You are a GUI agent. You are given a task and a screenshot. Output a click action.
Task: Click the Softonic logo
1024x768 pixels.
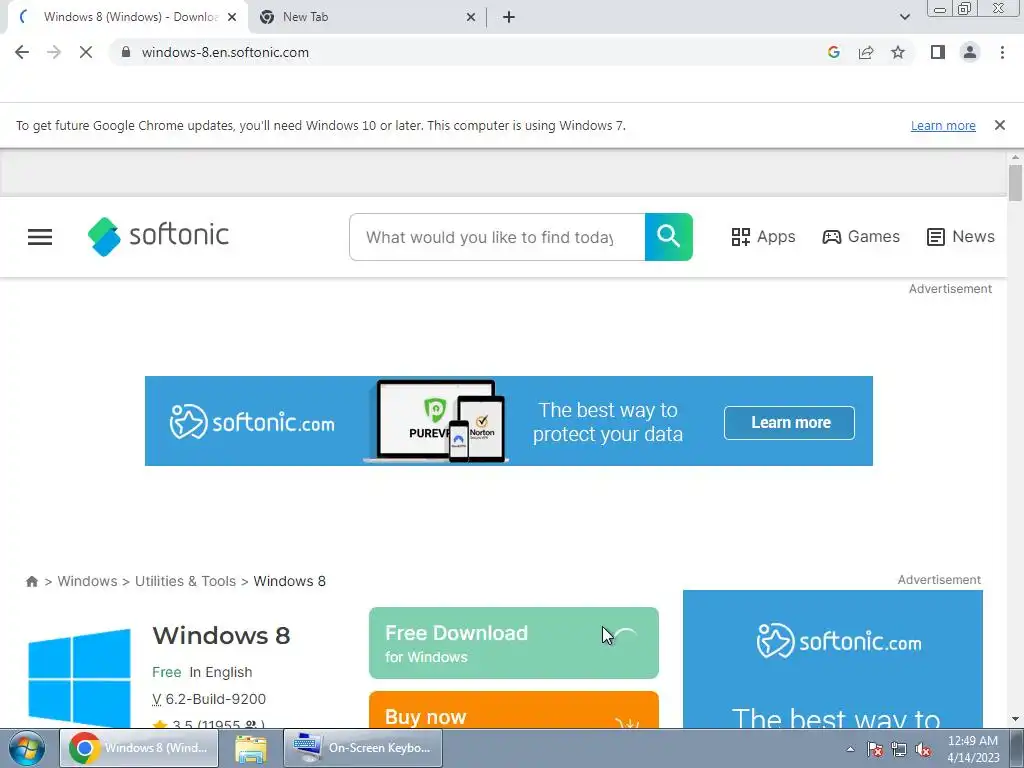[x=158, y=236]
